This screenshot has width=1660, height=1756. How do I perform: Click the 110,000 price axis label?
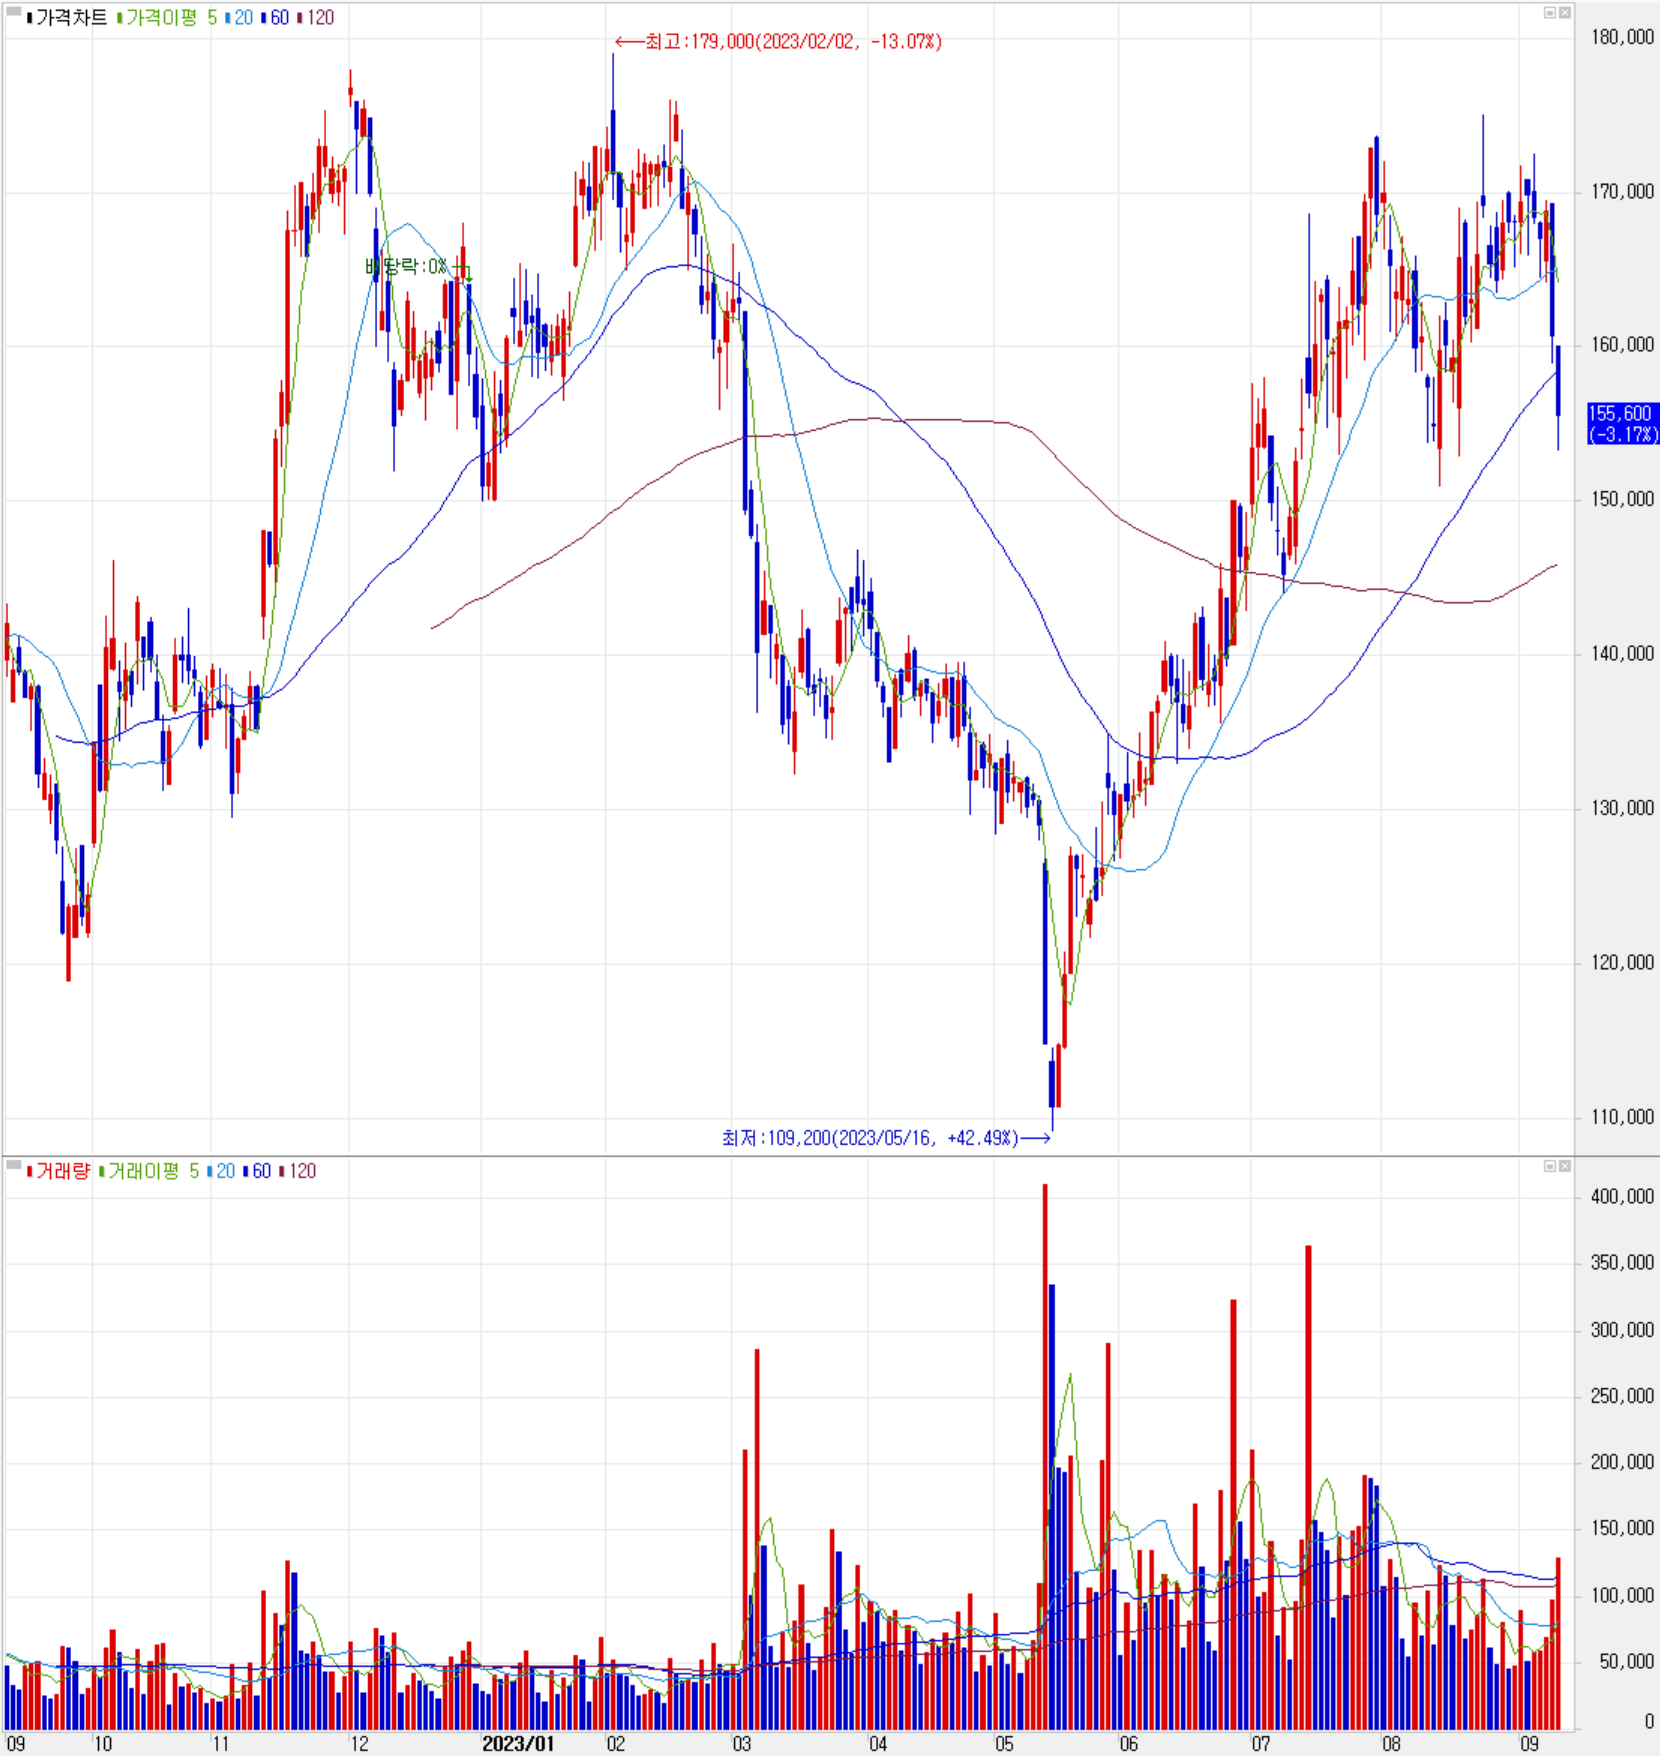click(1622, 1117)
